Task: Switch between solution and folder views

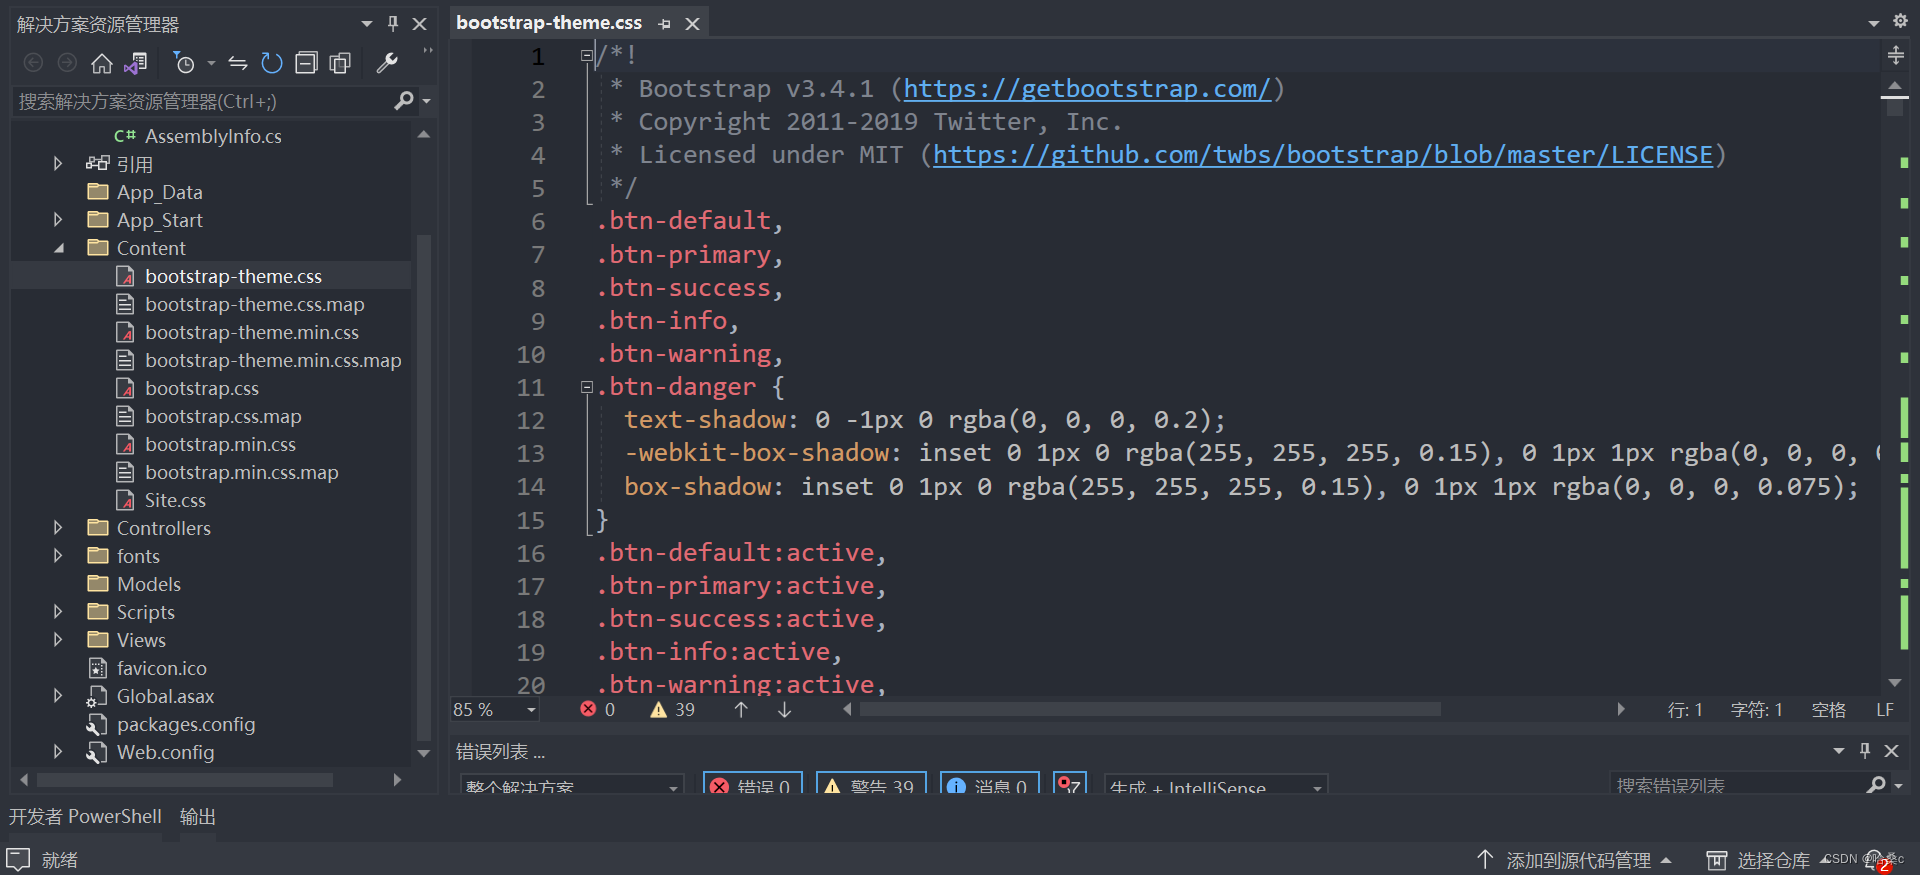Action: [136, 64]
